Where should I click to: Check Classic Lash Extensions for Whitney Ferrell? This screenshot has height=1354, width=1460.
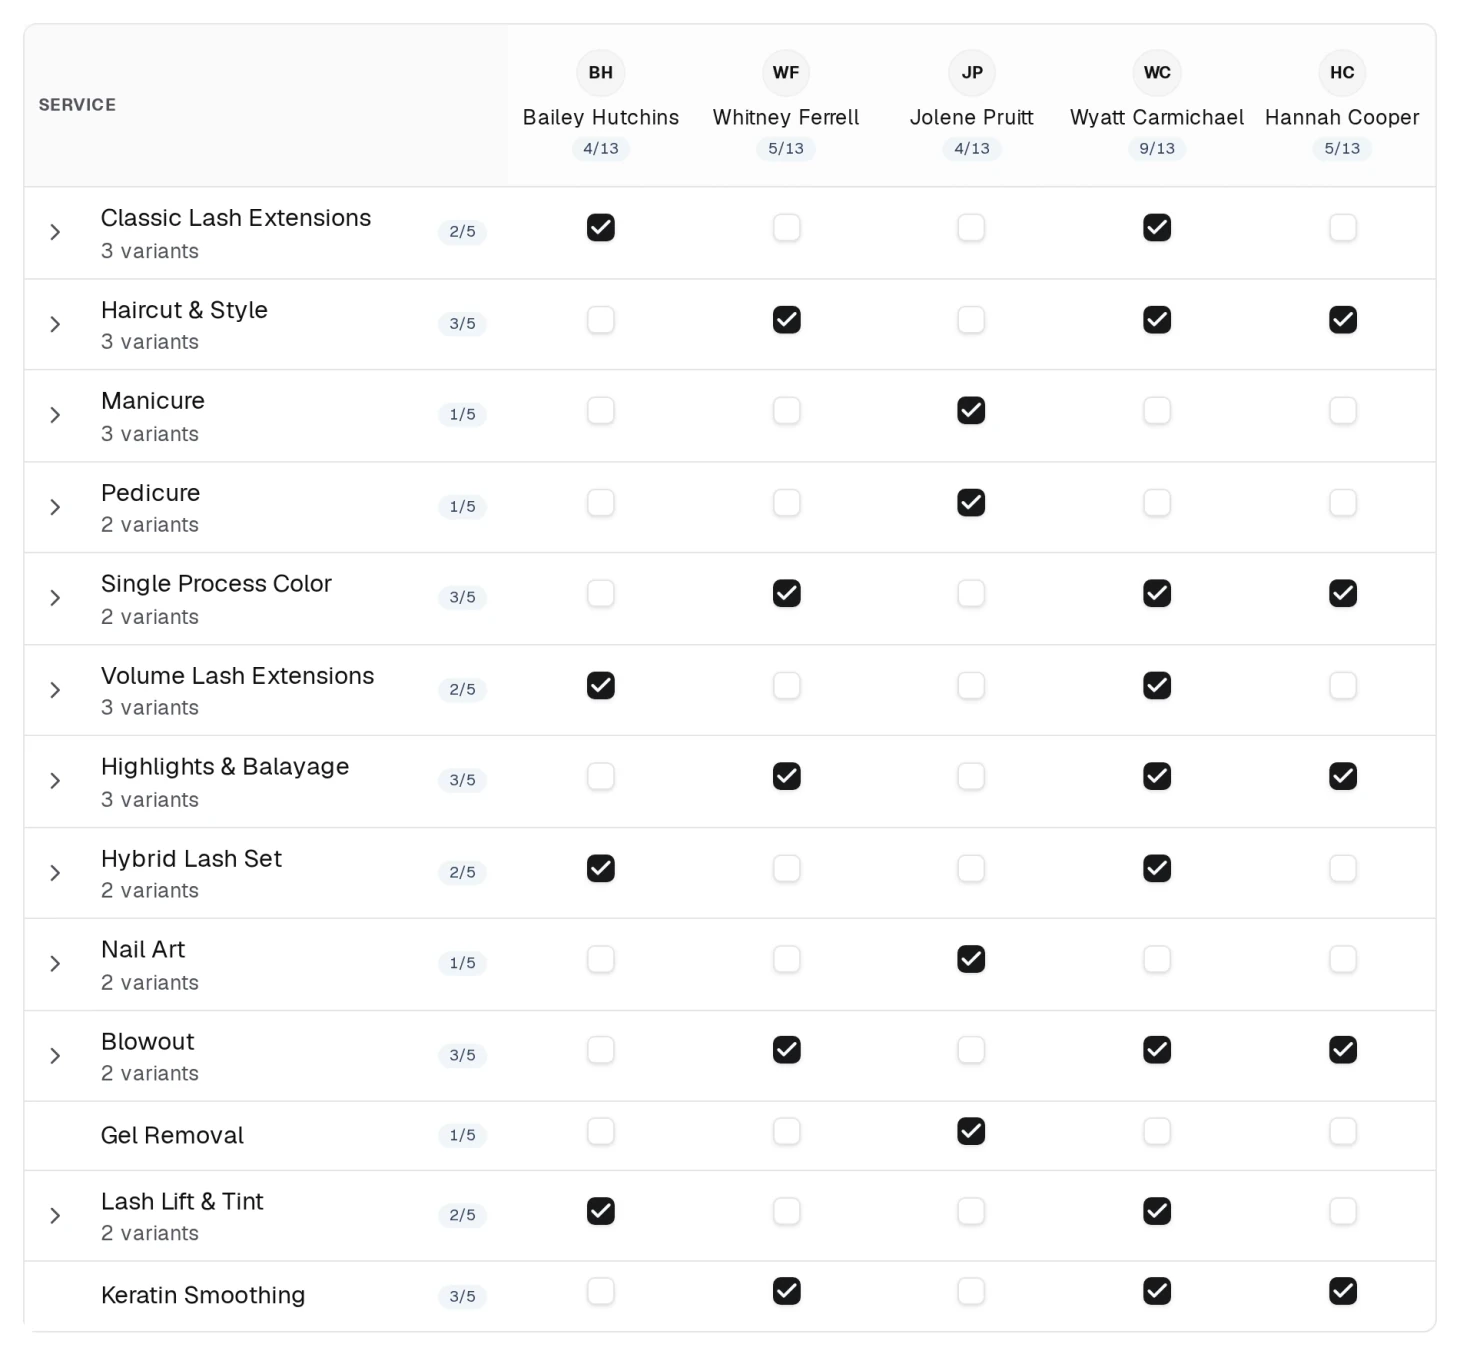click(787, 228)
